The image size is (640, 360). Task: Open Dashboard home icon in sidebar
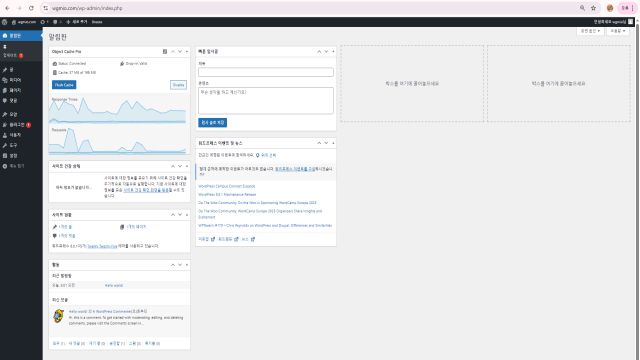tap(5, 36)
